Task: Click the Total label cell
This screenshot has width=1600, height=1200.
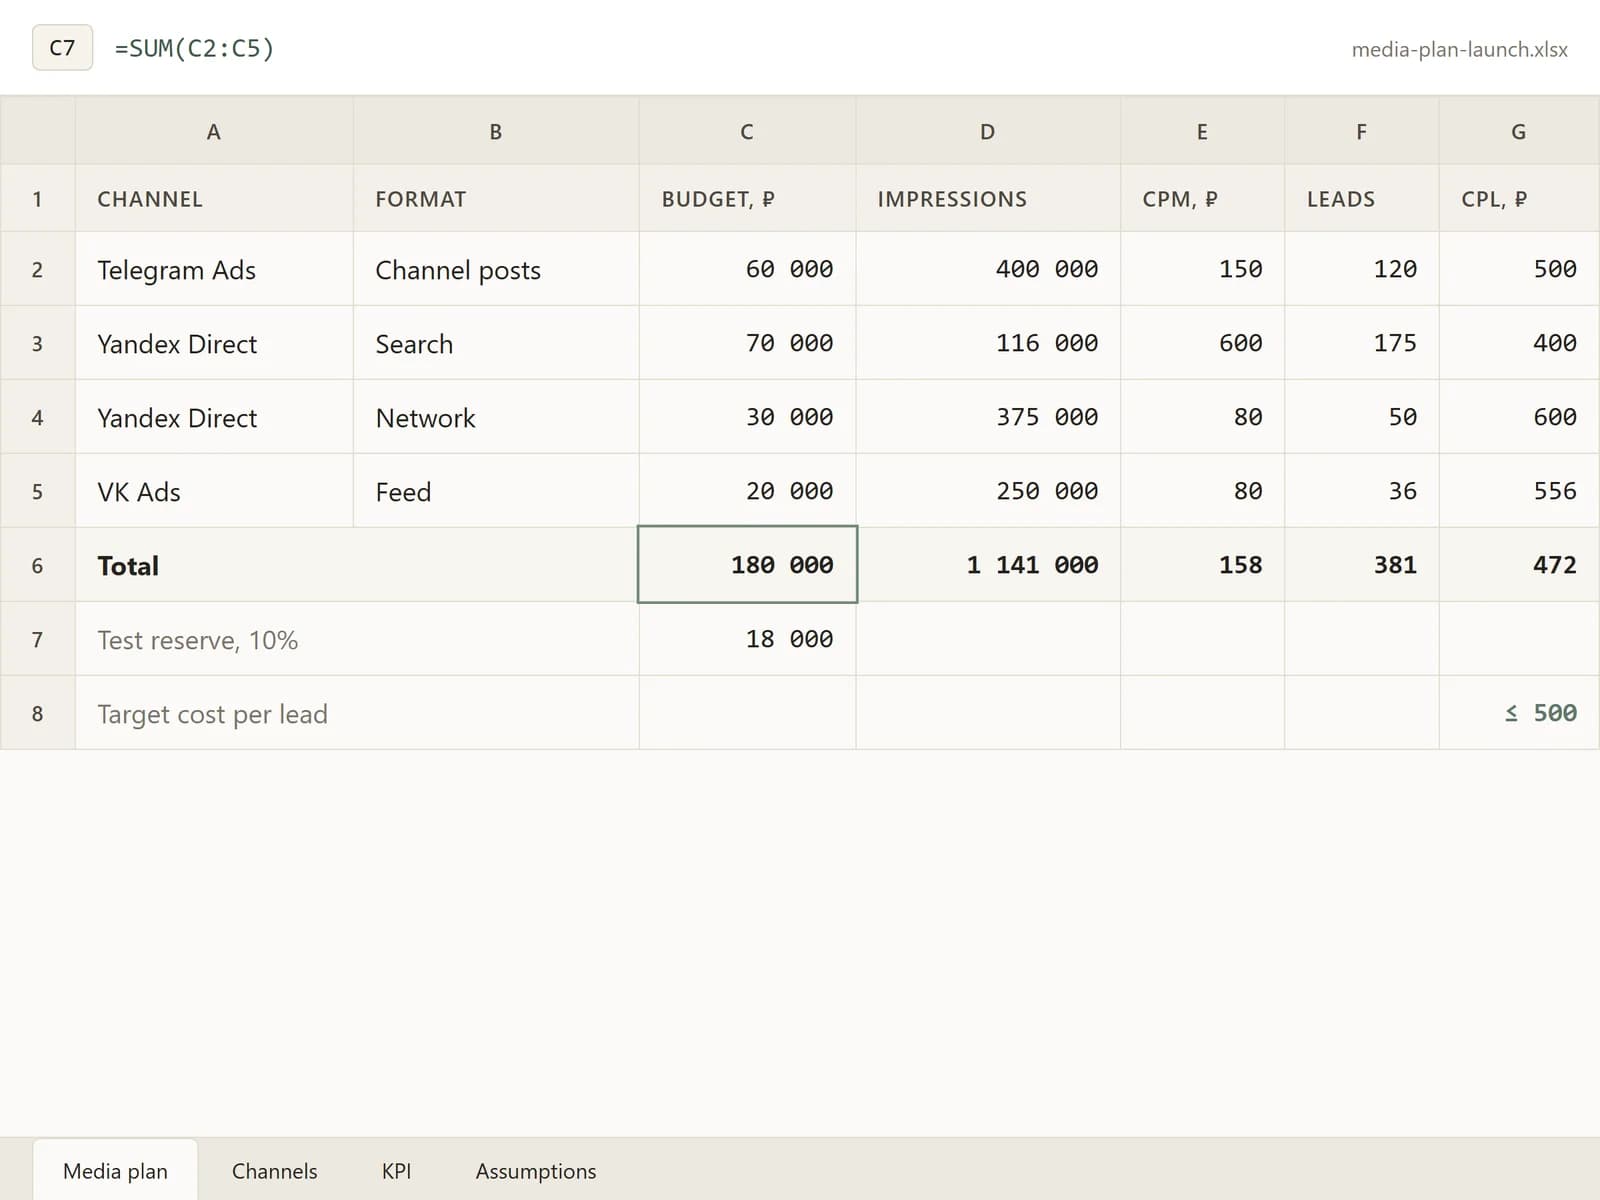Action: 357,565
